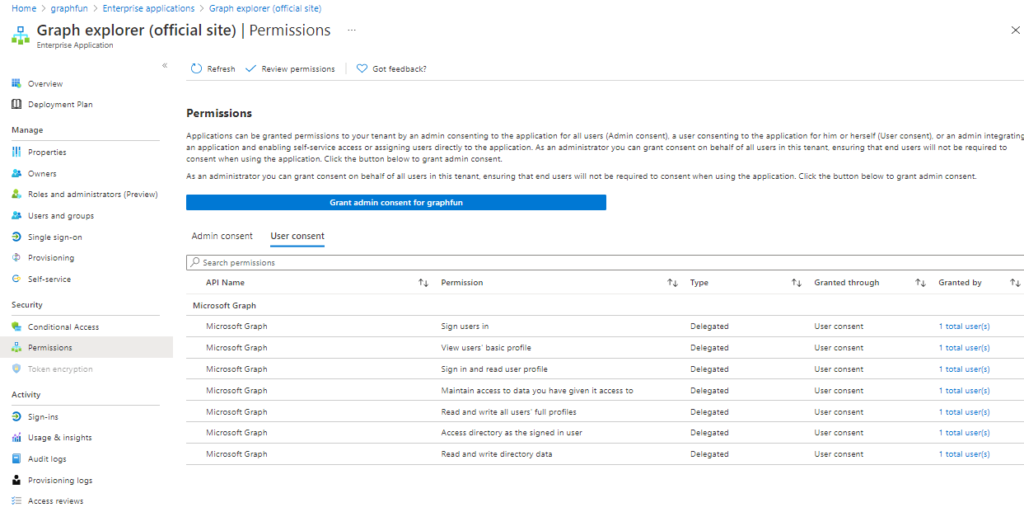Sort by Granted through column arrows
This screenshot has width=1024, height=512.
(x=920, y=283)
